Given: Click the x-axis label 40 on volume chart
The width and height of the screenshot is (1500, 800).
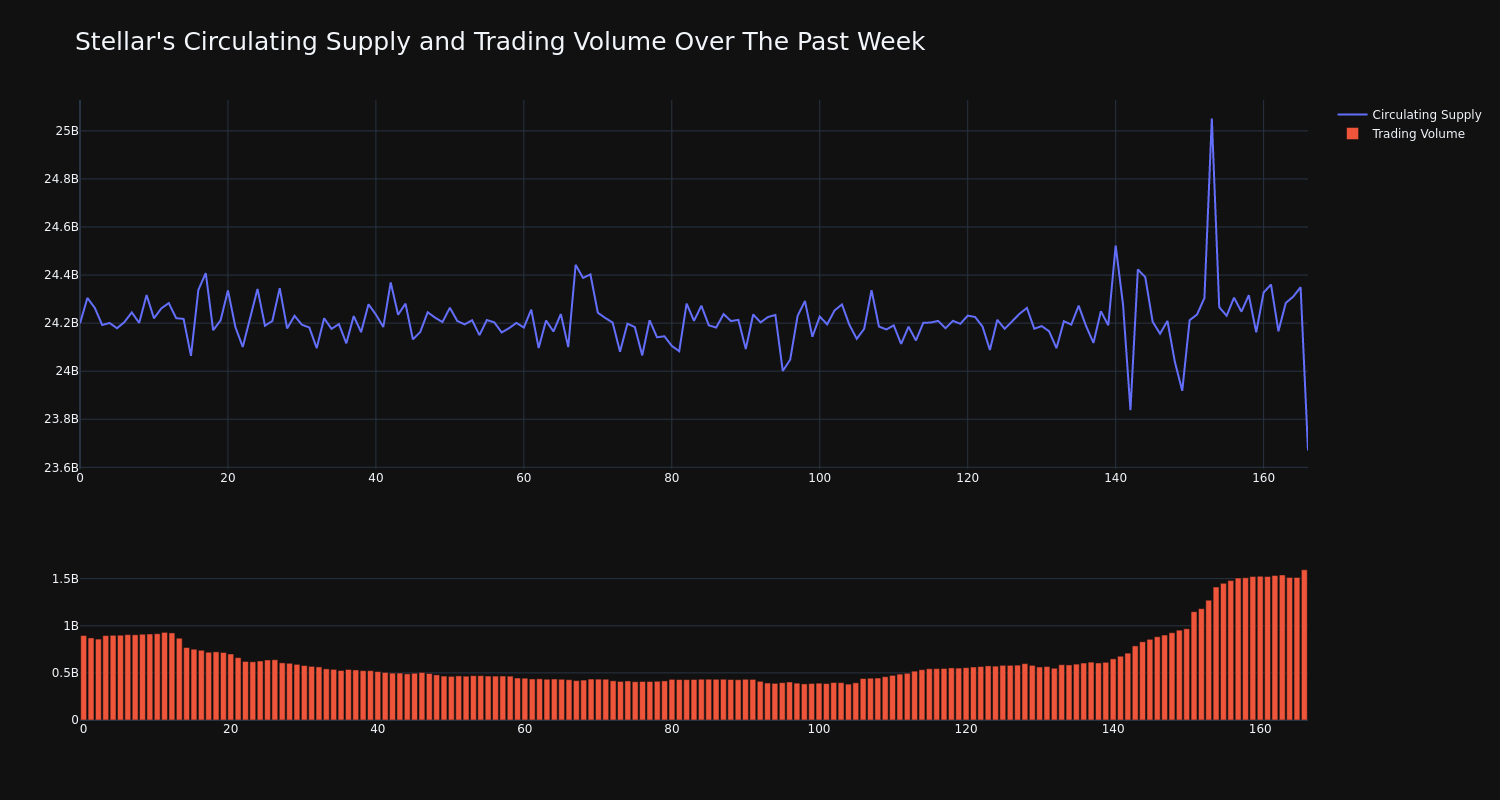Looking at the screenshot, I should click(x=377, y=729).
